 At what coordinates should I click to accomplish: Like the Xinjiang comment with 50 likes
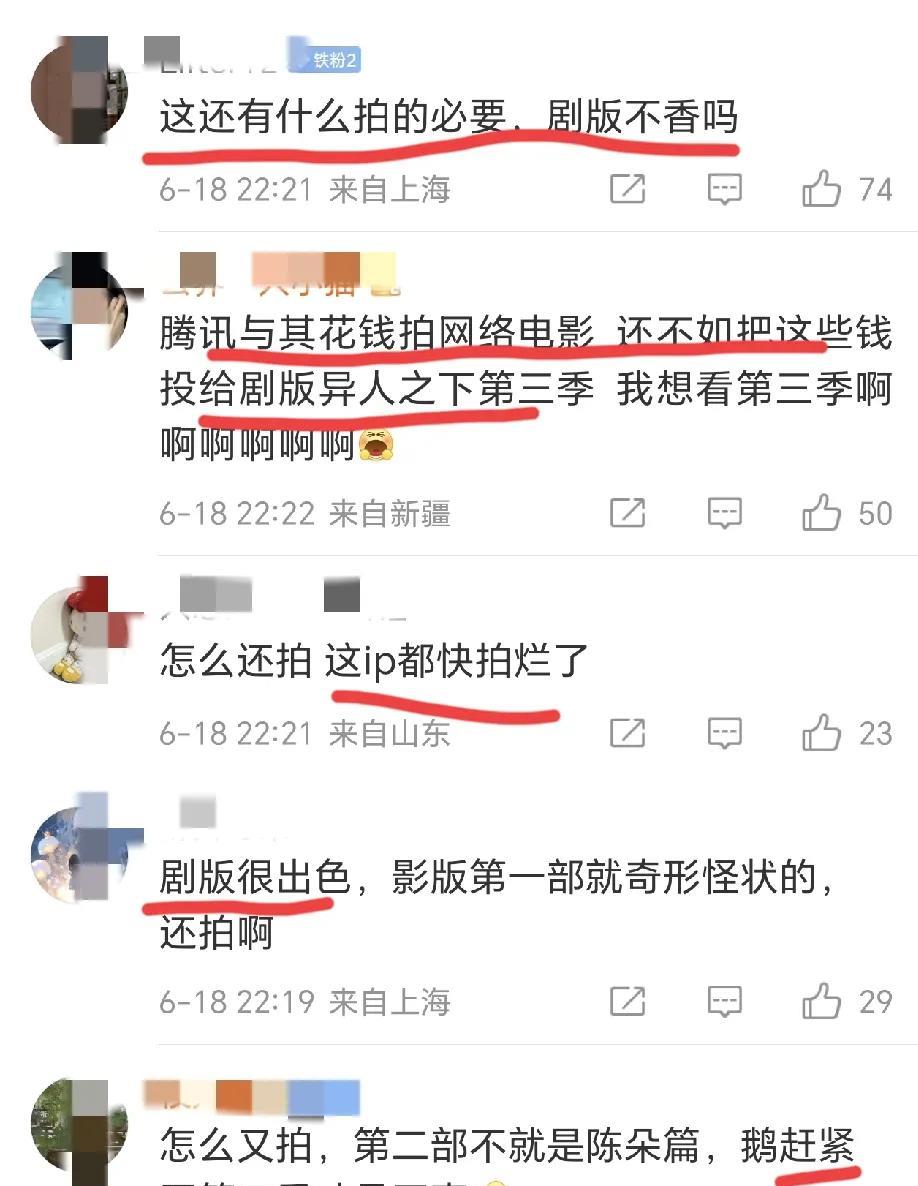pos(821,513)
